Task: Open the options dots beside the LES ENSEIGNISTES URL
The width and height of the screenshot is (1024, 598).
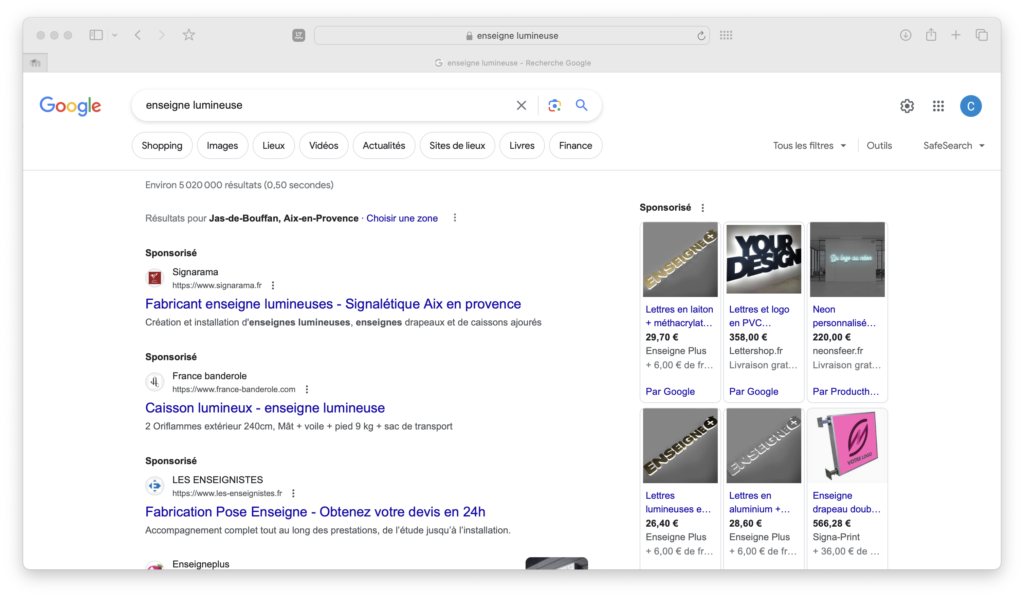Action: tap(293, 494)
